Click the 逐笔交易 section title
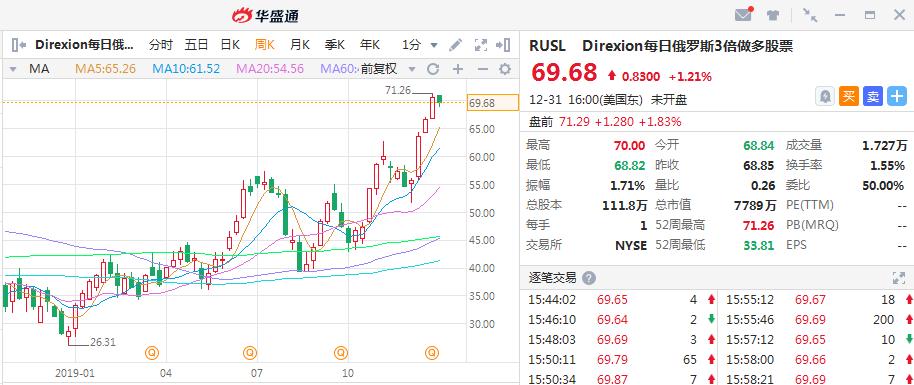The width and height of the screenshot is (914, 385). point(552,278)
